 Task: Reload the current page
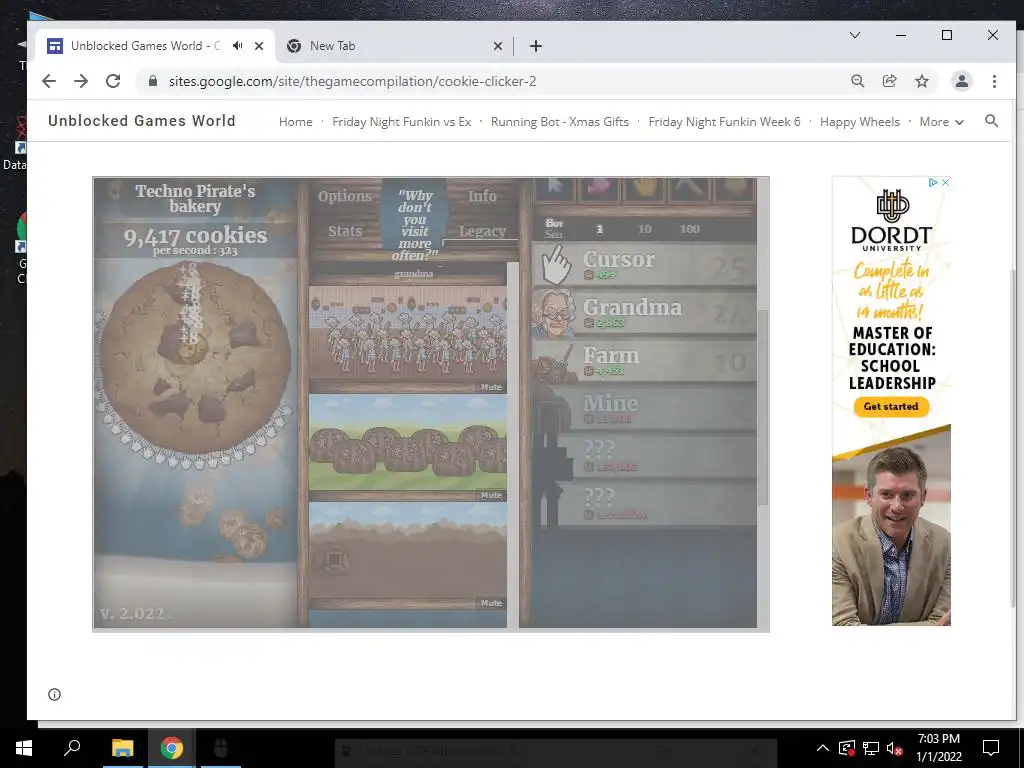(113, 81)
